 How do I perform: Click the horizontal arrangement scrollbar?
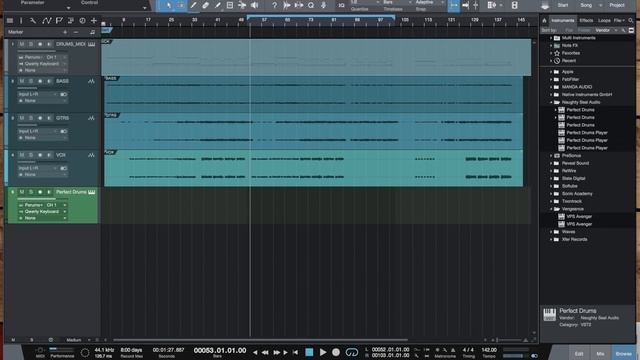click(260, 340)
